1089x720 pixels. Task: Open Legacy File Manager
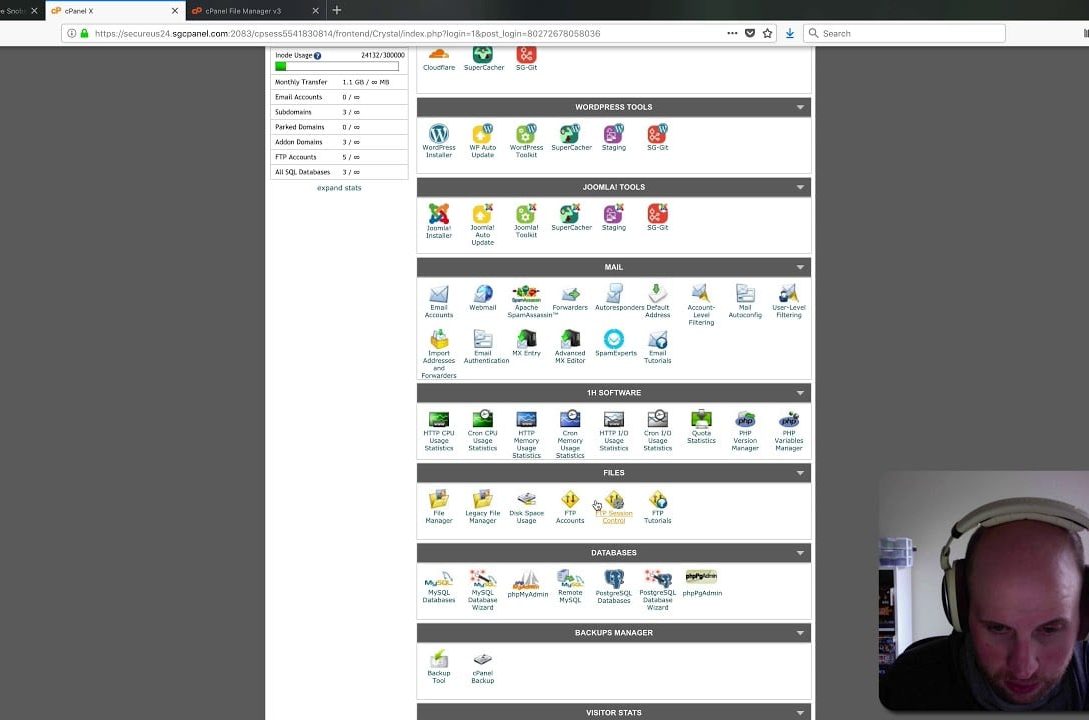483,507
